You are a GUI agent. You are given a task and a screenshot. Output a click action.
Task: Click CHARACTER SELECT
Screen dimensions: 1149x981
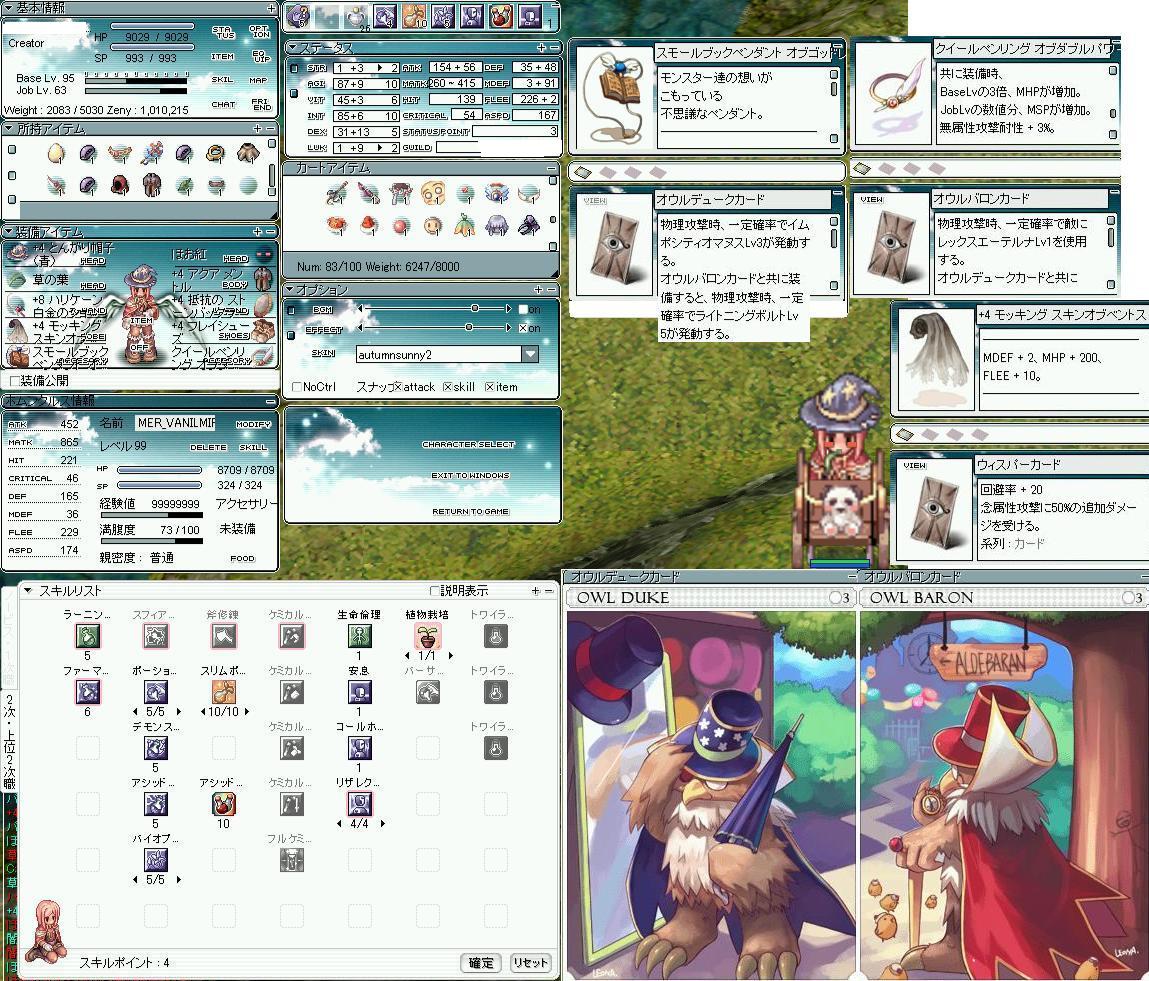[x=468, y=444]
